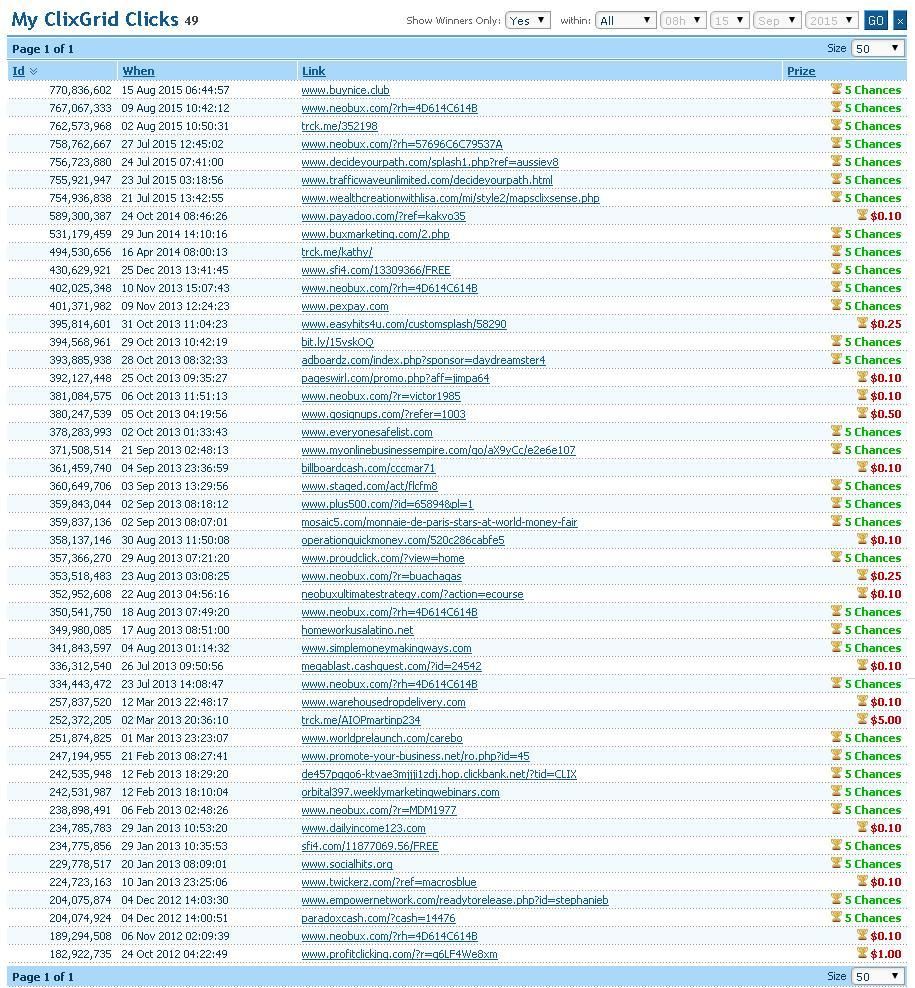Open the gosignups.com/?refer=1003 link
Screen dimensions: 915x988
[383, 414]
